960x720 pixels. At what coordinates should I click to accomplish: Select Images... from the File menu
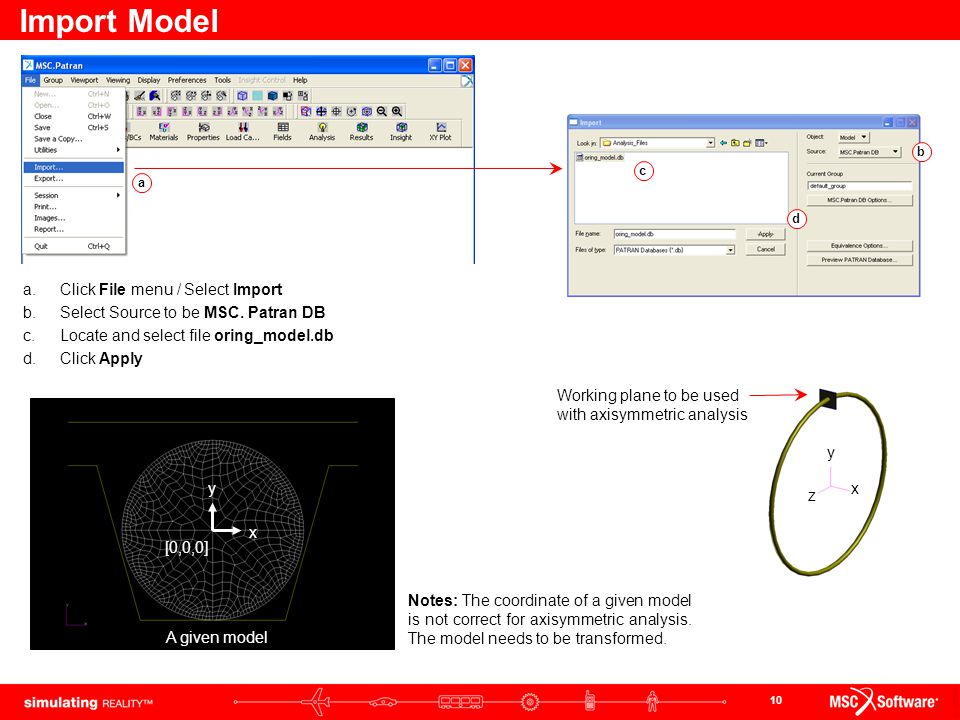(x=73, y=218)
